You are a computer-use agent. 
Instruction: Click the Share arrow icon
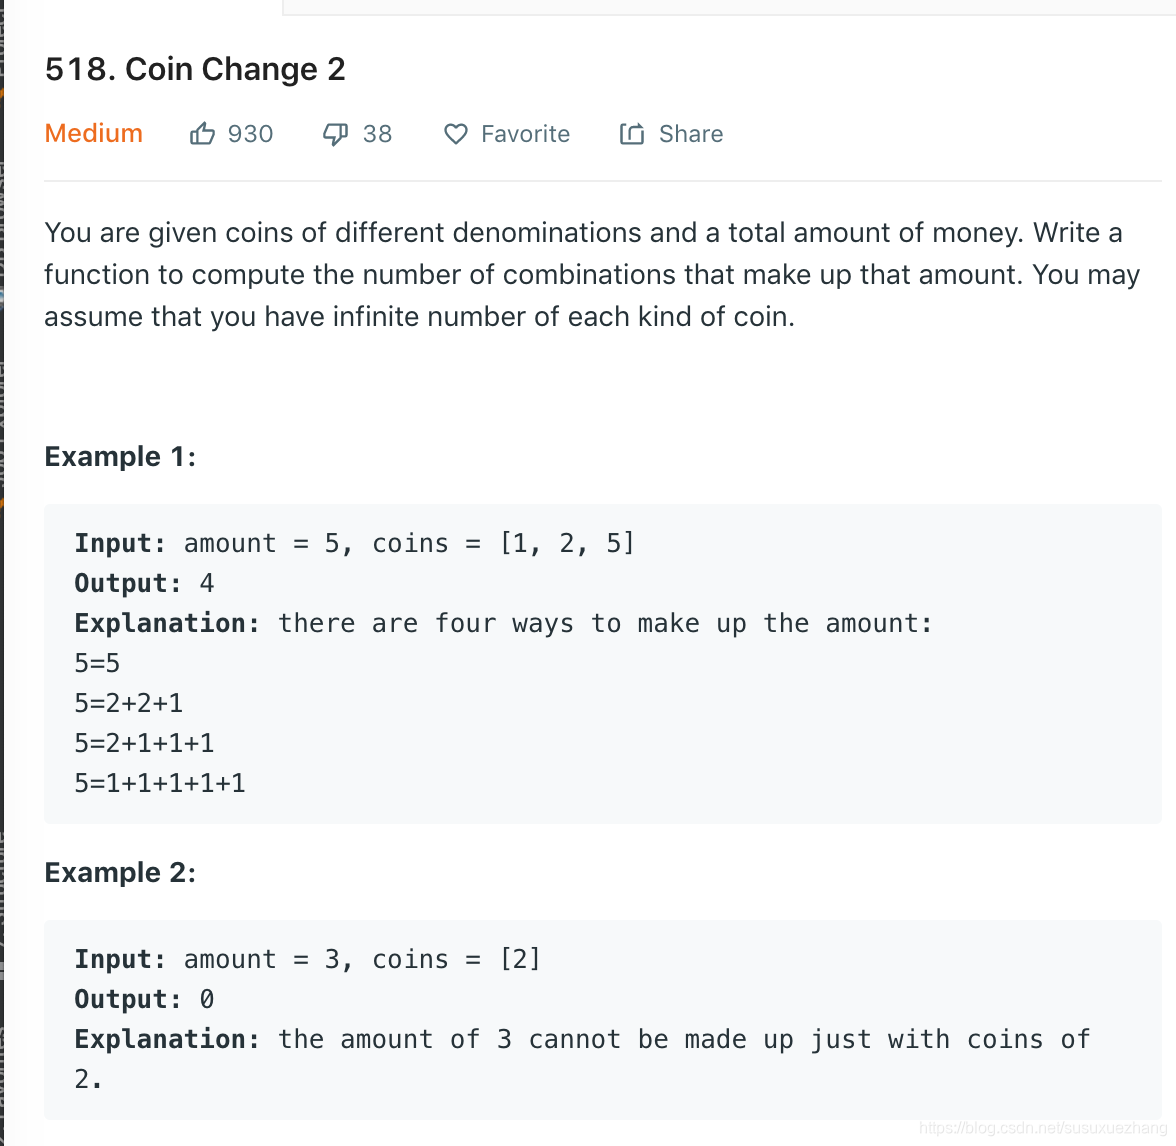[632, 134]
